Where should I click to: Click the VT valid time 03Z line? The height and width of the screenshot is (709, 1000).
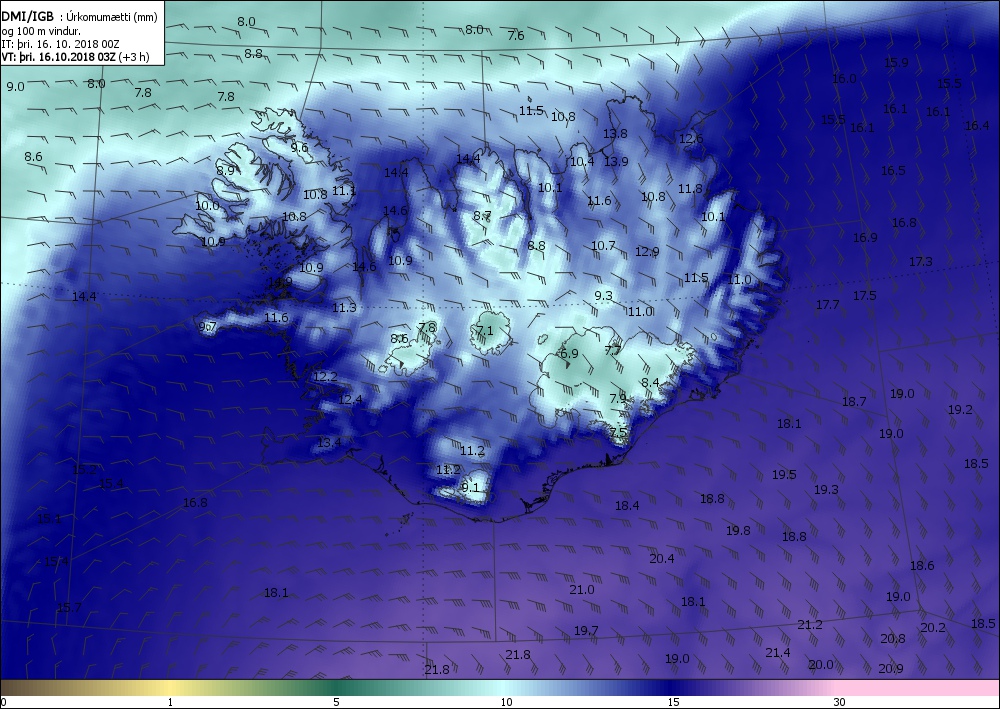(75, 57)
